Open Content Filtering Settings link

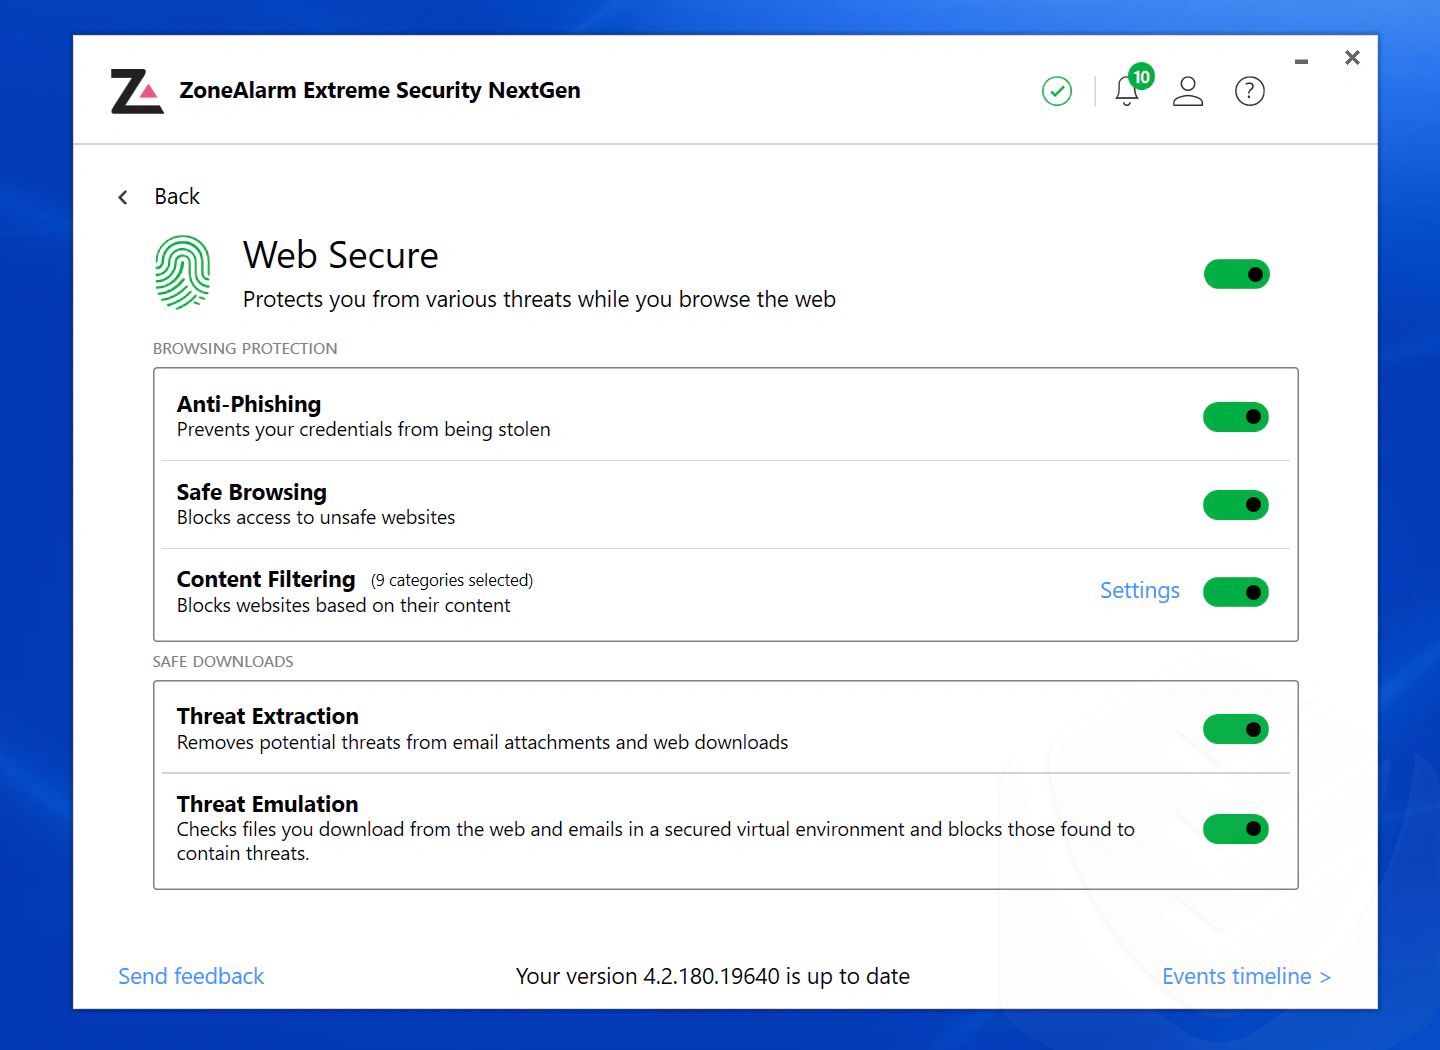[1140, 591]
